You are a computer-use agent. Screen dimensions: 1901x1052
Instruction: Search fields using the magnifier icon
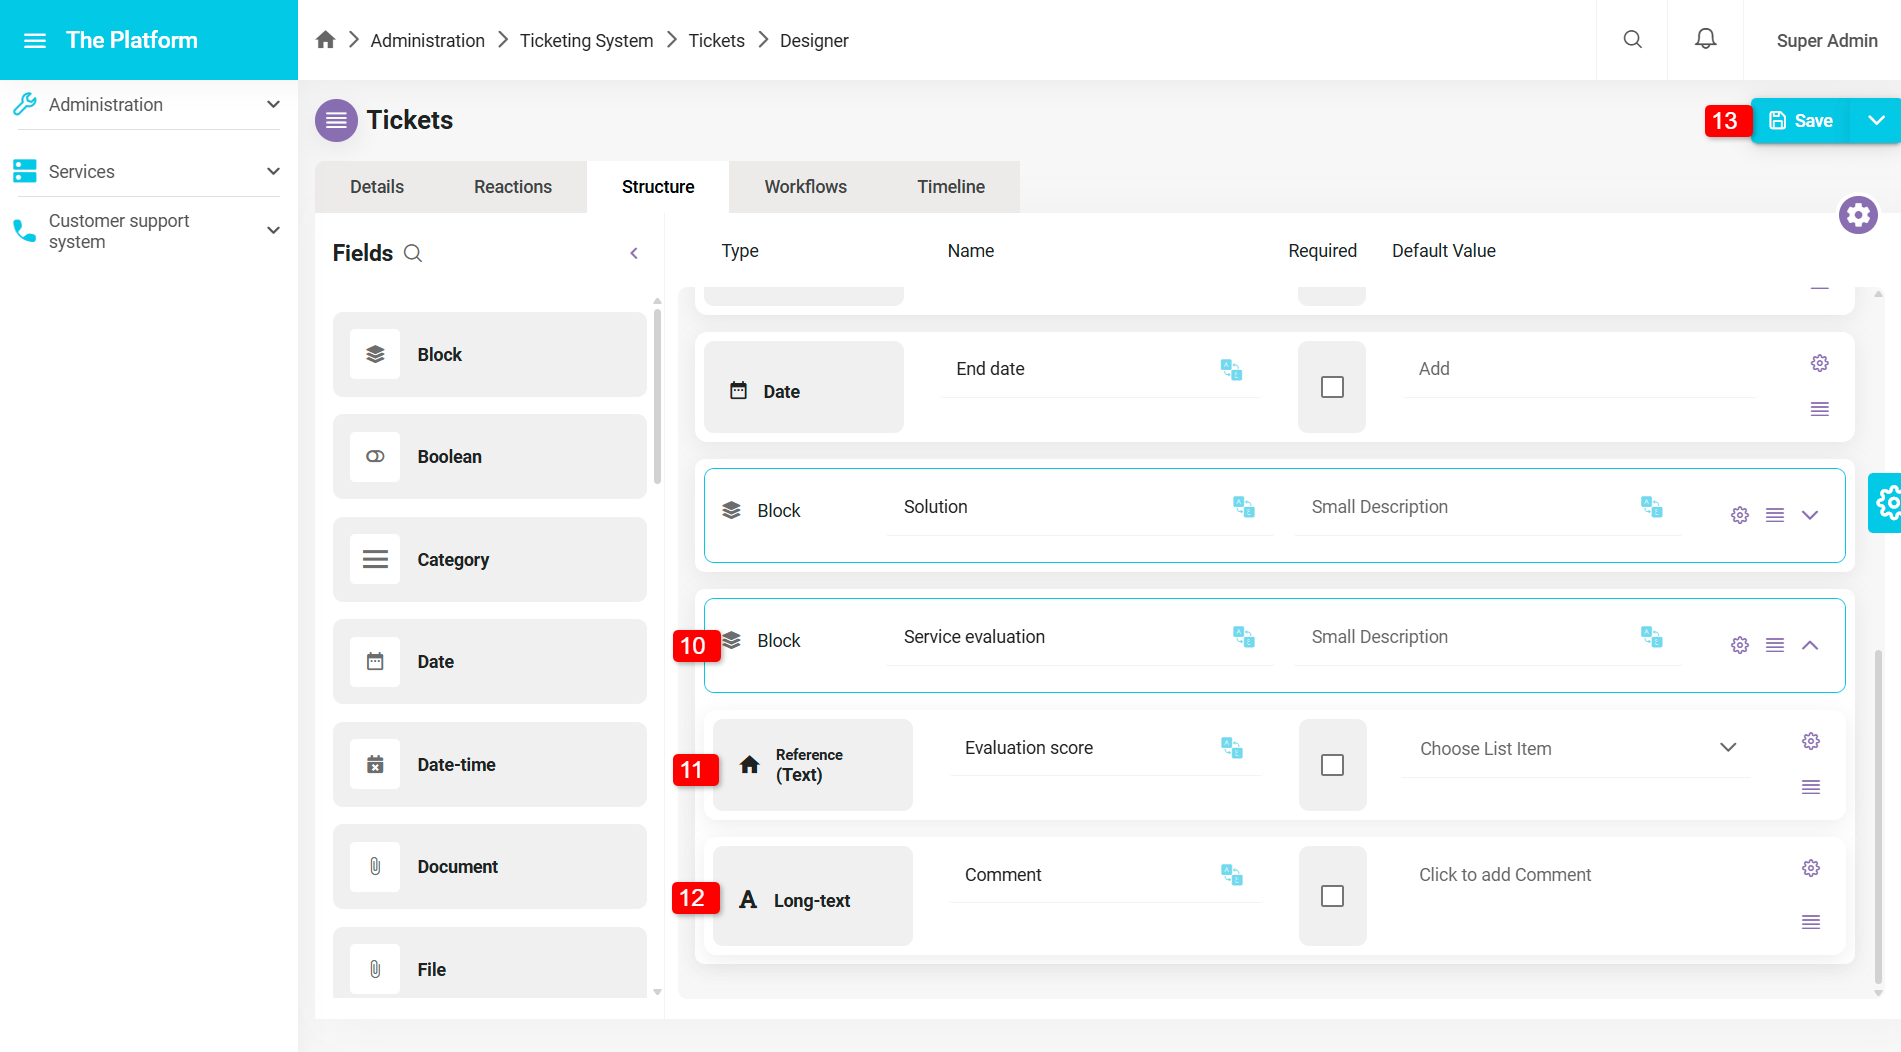pos(413,254)
